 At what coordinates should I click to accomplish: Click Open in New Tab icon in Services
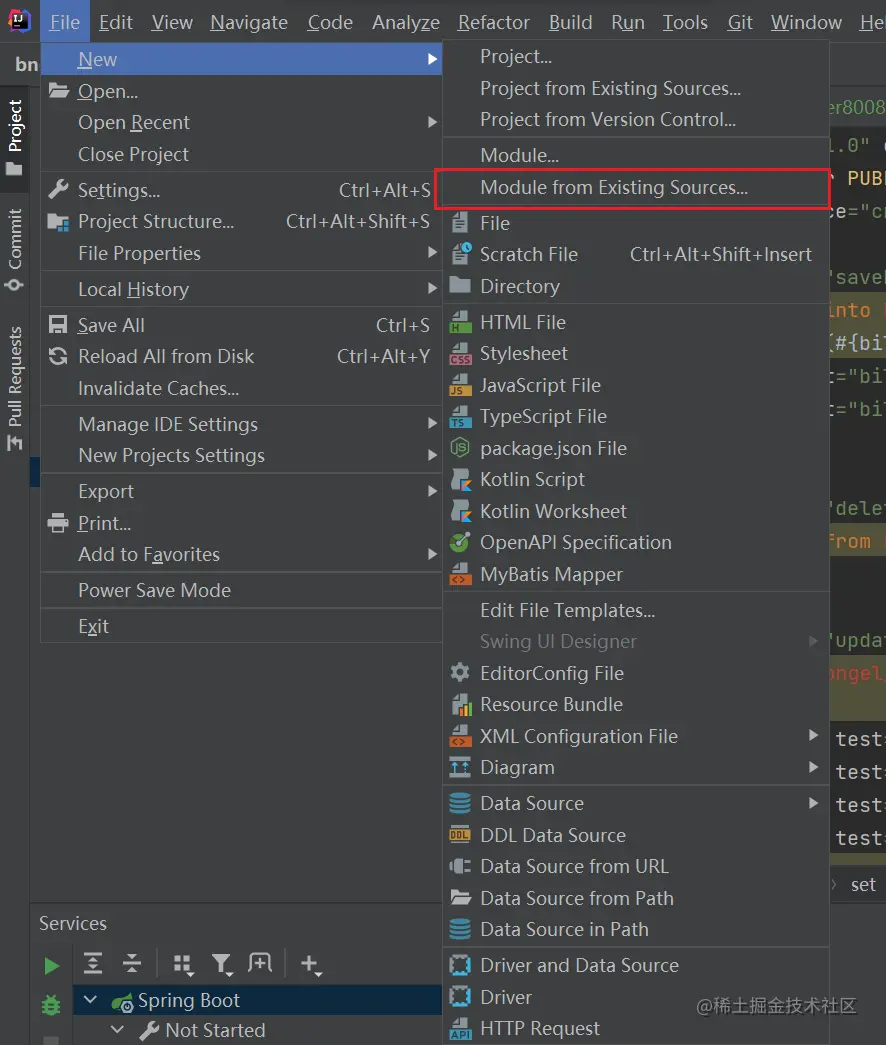pos(260,964)
